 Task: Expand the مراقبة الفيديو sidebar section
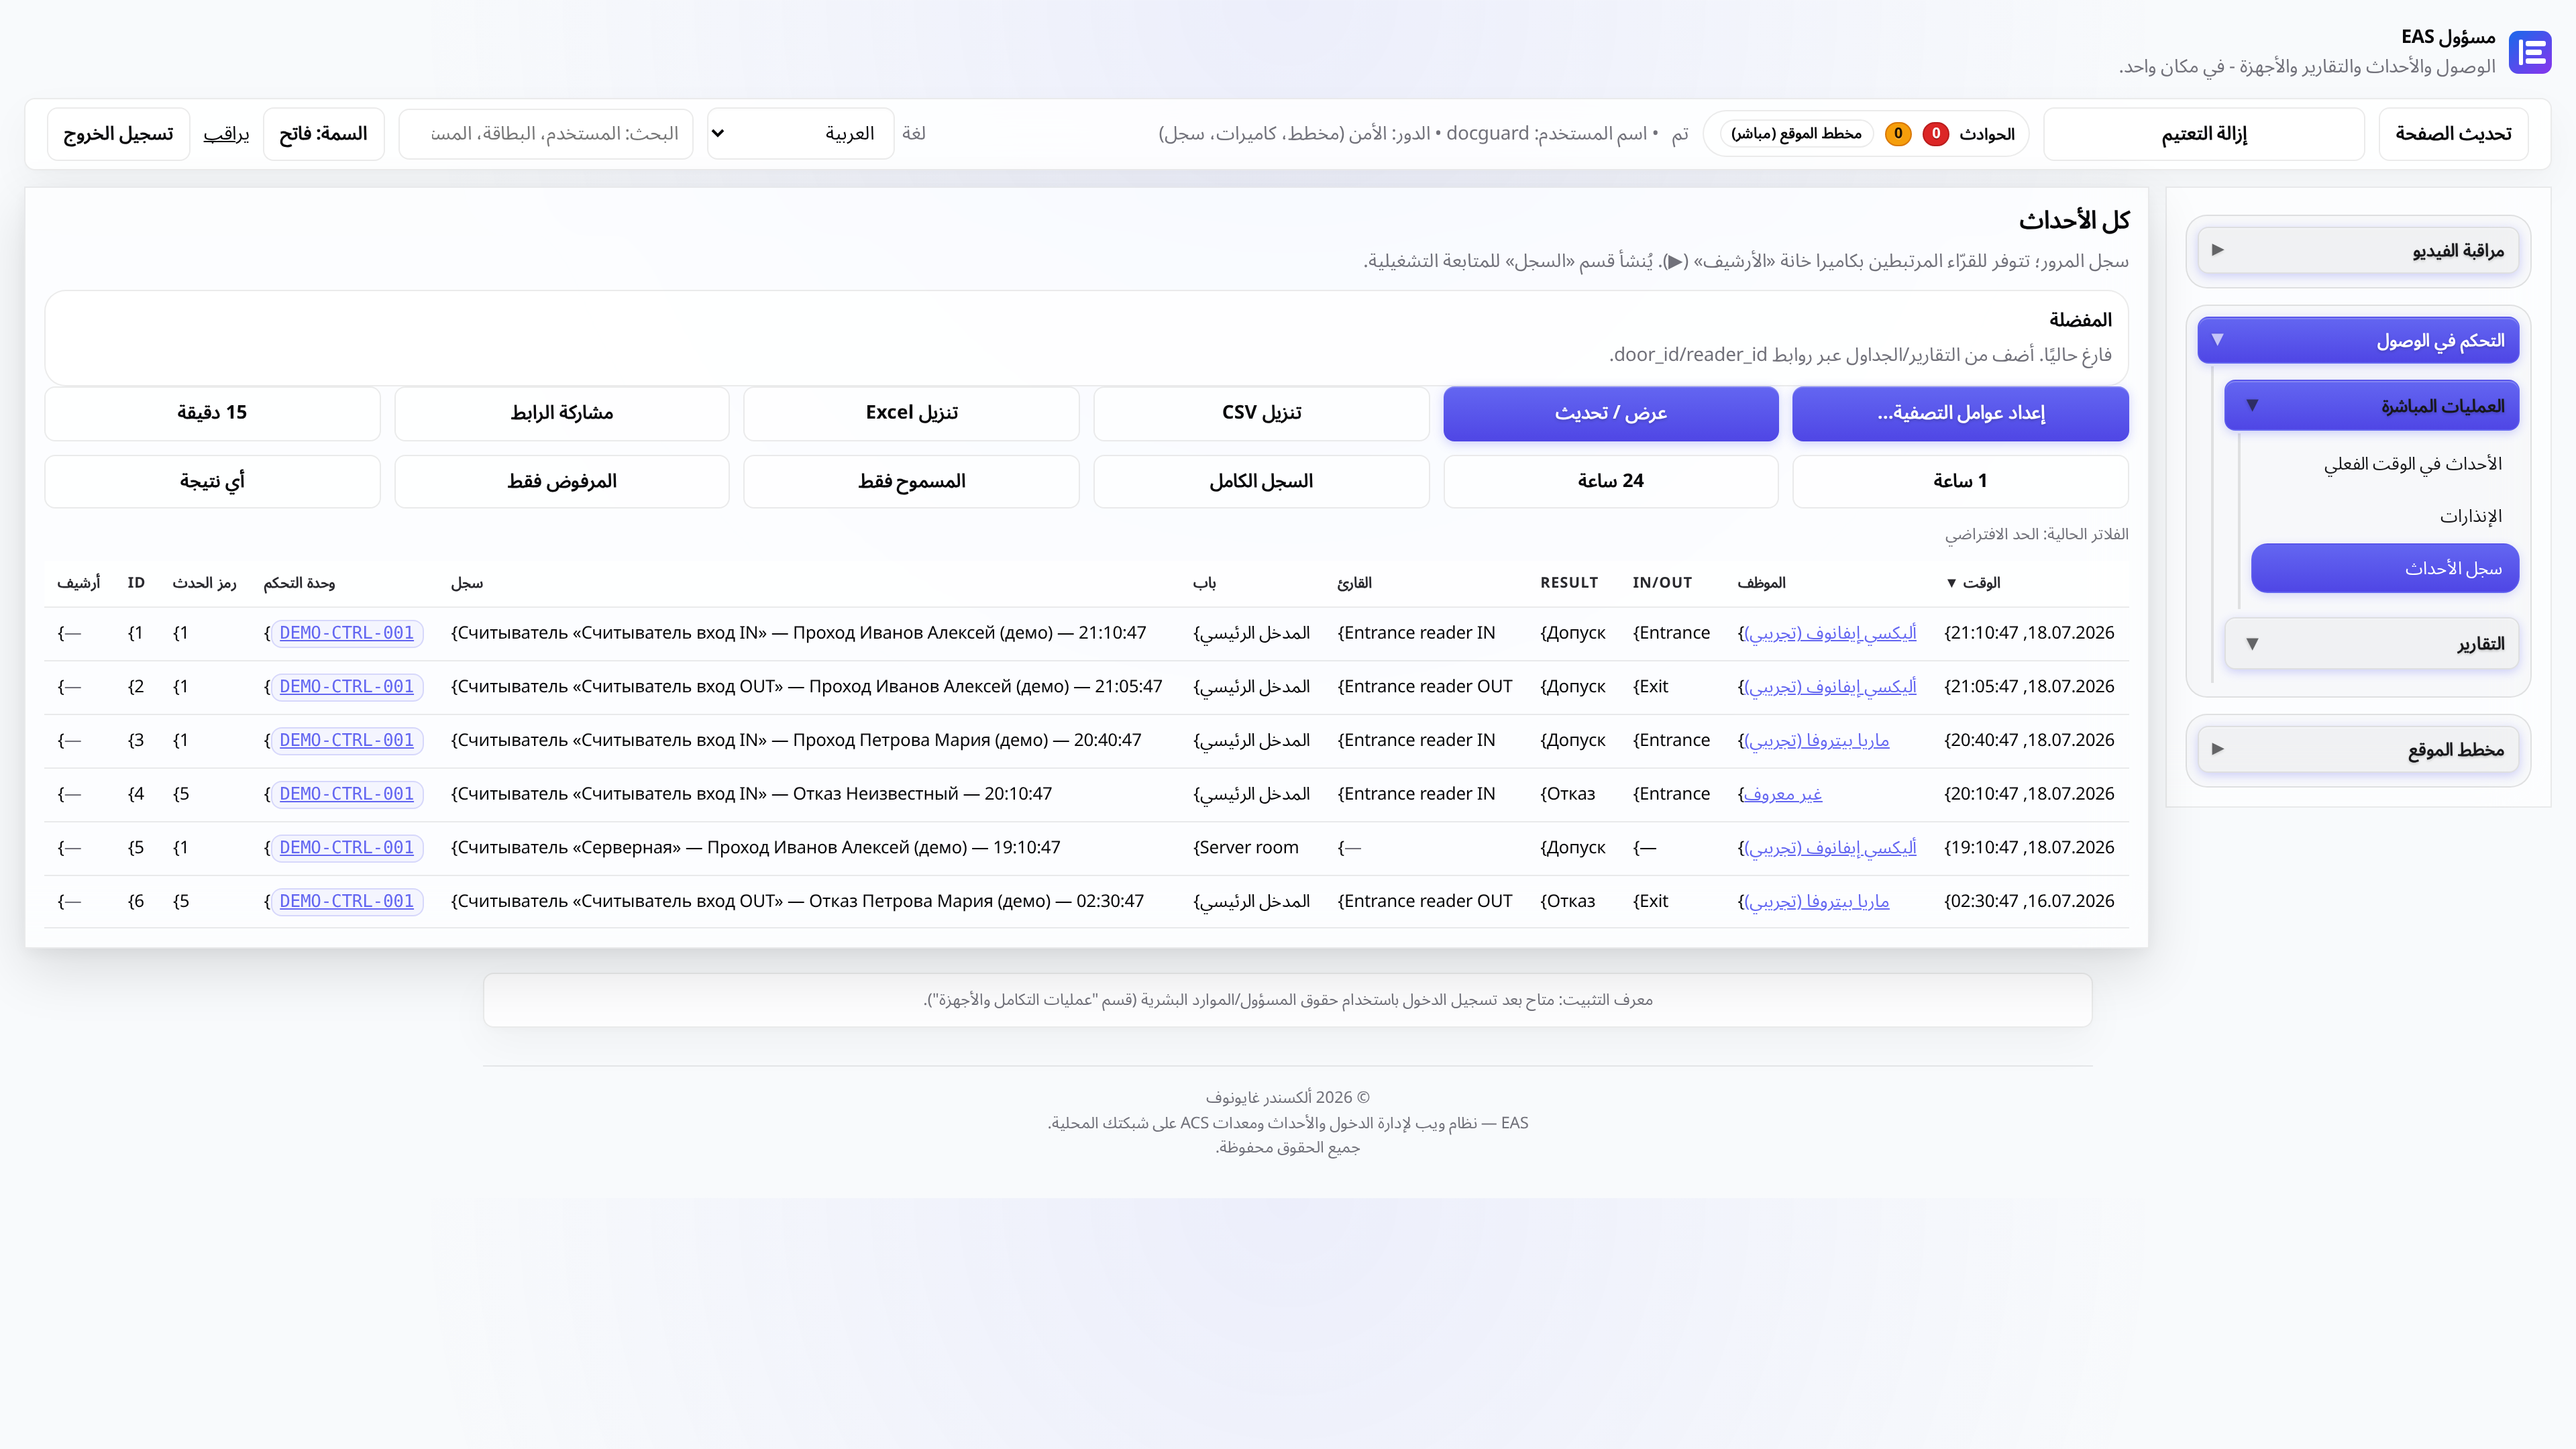(2358, 250)
